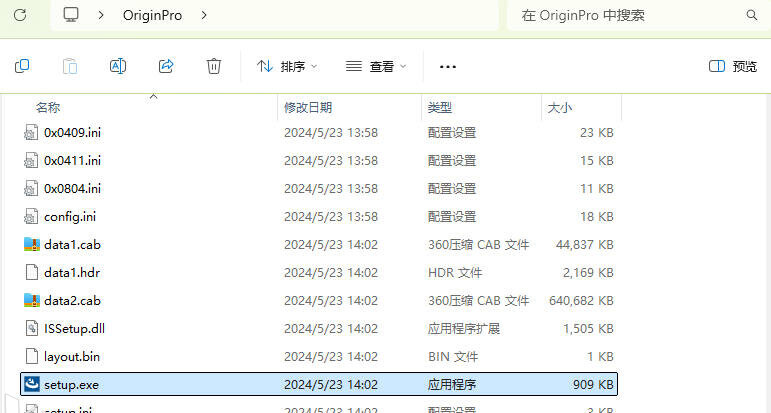Click the Share icon in toolbar
This screenshot has width=771, height=413.
coord(166,66)
